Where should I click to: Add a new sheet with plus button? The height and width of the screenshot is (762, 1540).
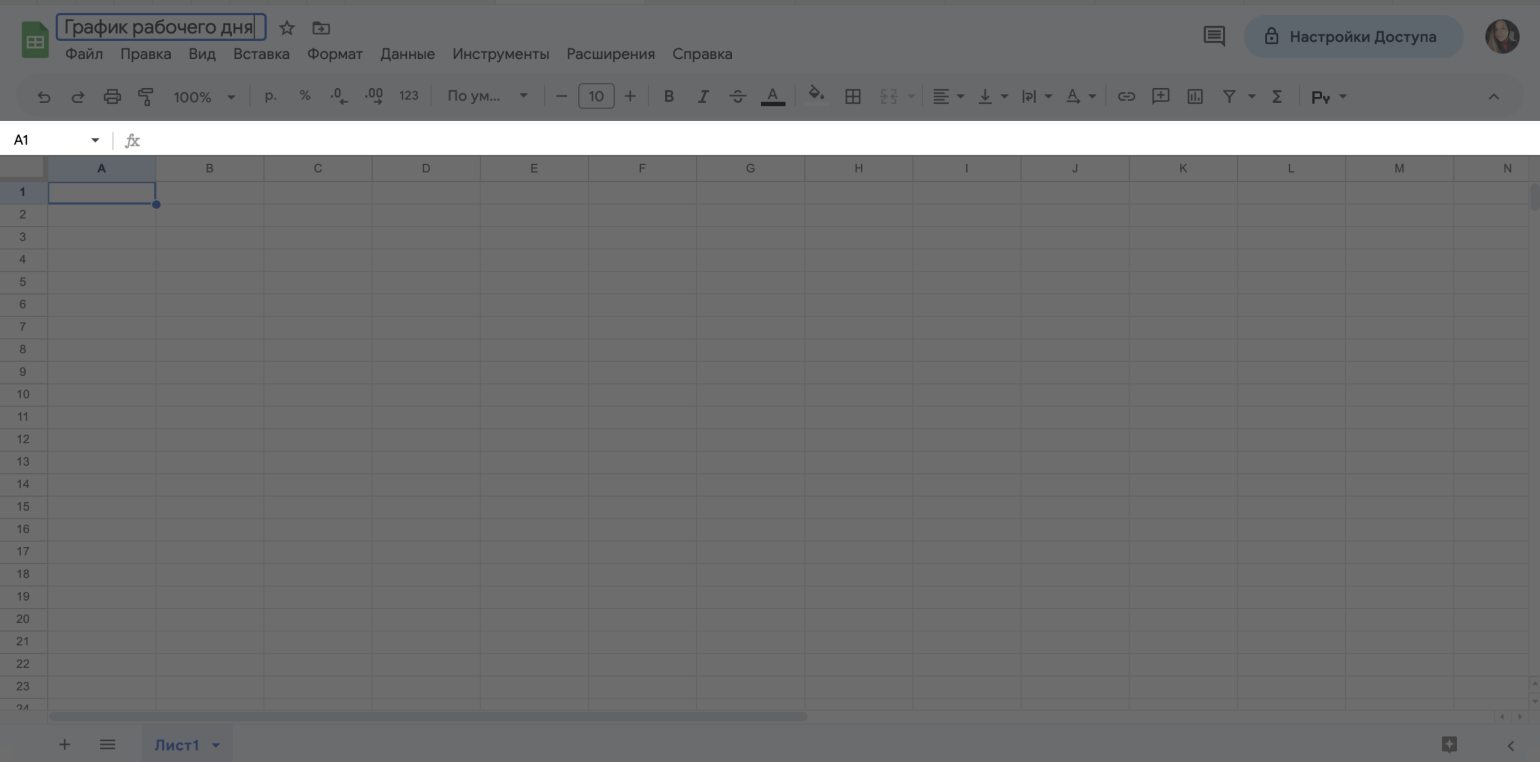(65, 745)
